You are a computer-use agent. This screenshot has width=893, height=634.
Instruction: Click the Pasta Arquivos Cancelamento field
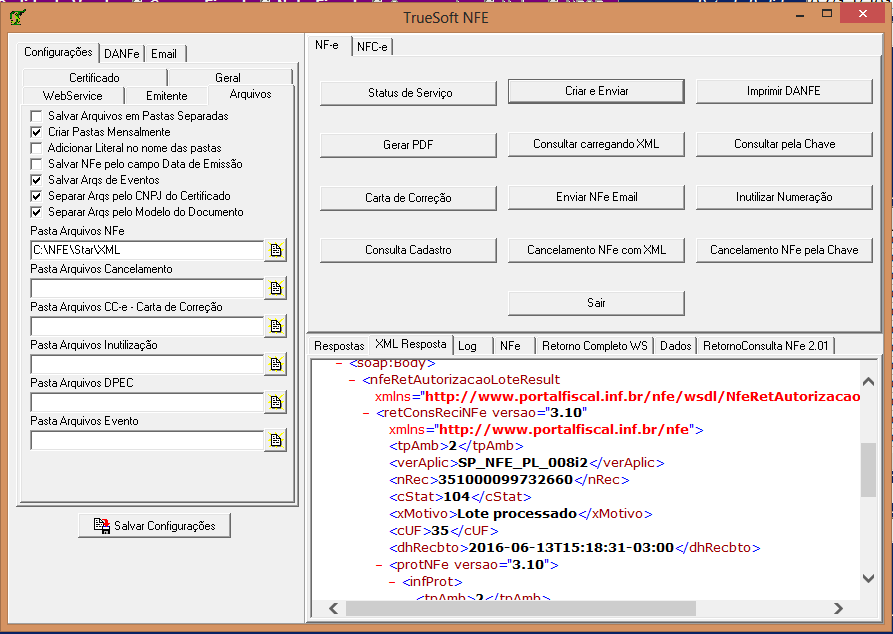click(147, 288)
